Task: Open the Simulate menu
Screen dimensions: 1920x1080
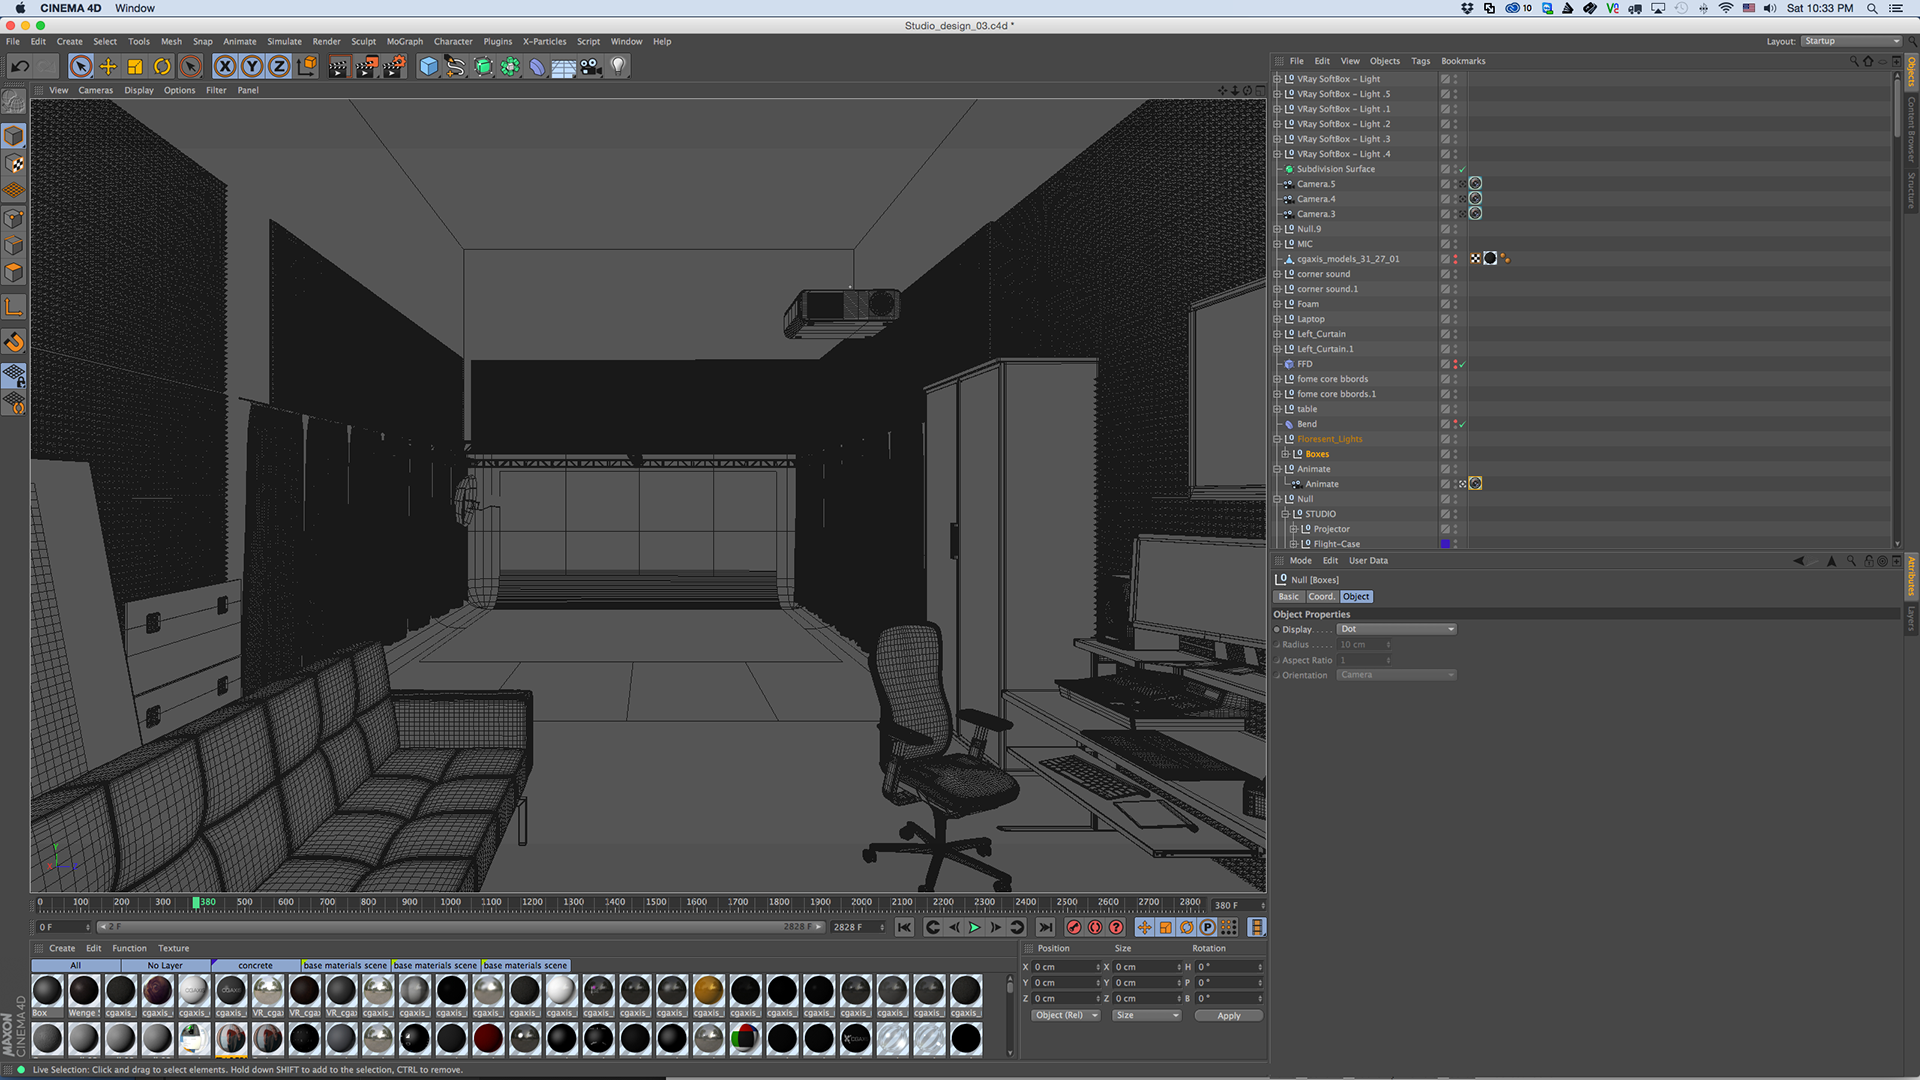Action: point(284,41)
